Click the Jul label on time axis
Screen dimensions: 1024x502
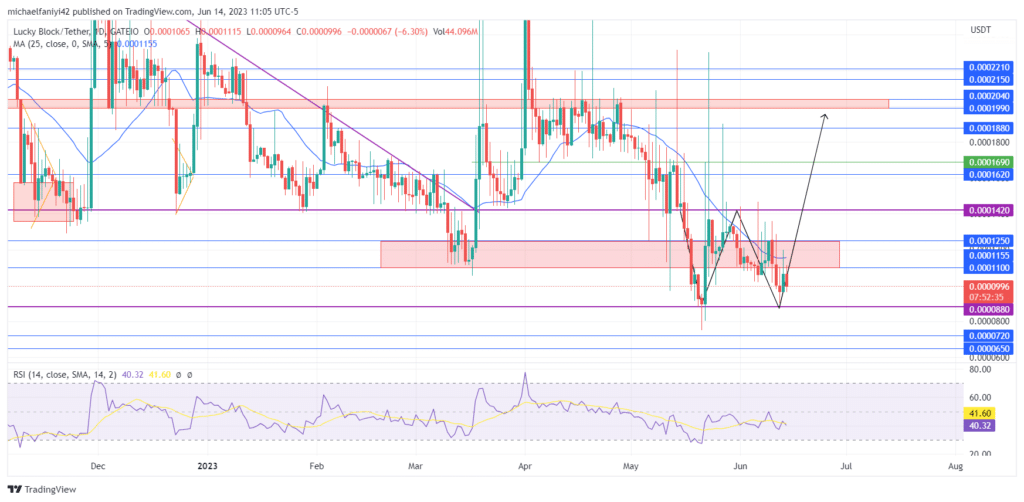point(846,466)
